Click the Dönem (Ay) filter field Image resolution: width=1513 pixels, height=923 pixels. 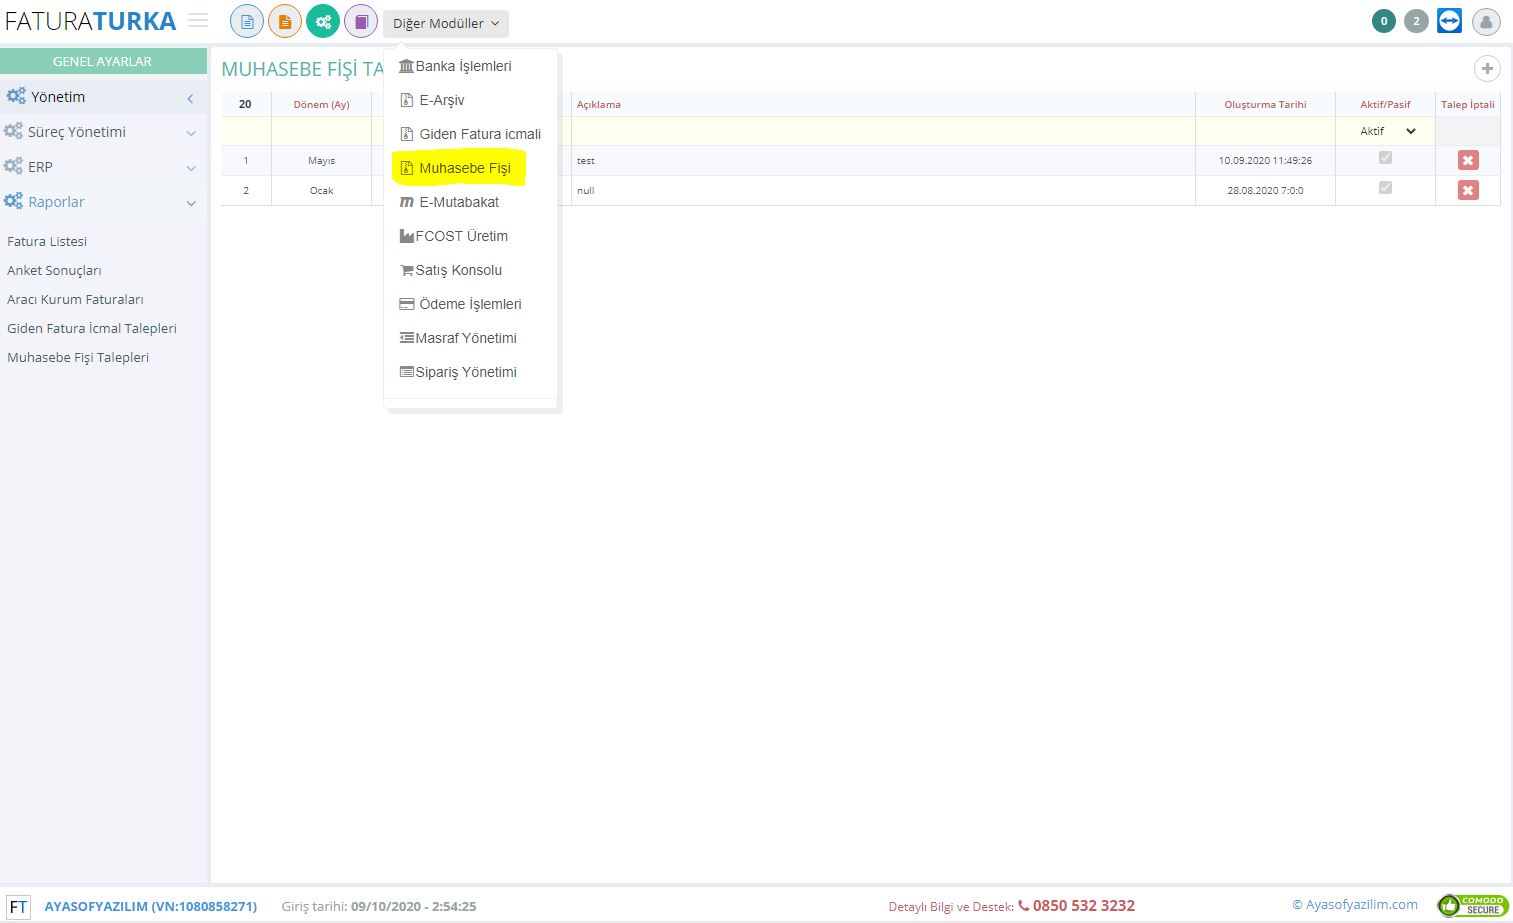(x=321, y=131)
